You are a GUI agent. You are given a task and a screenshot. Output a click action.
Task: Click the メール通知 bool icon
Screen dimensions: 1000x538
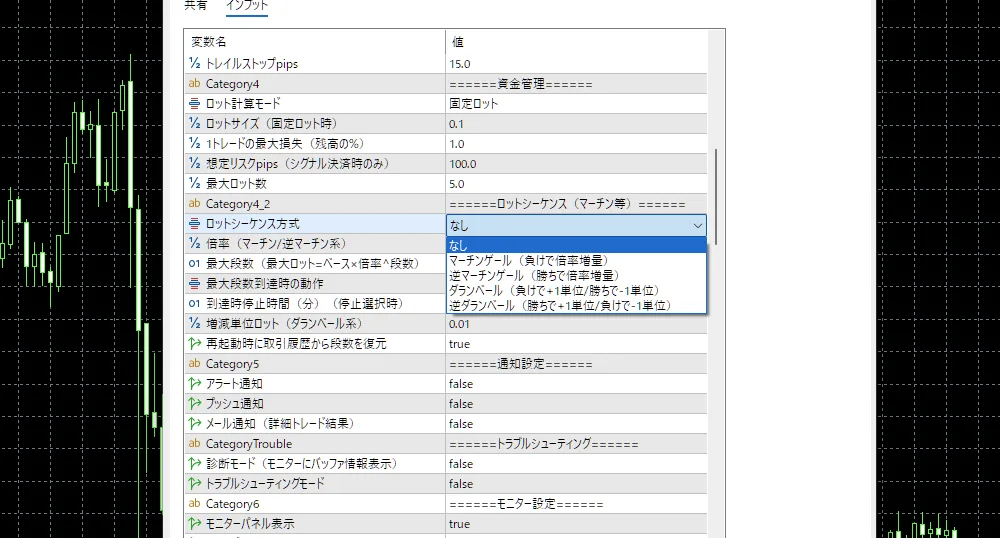(195, 424)
